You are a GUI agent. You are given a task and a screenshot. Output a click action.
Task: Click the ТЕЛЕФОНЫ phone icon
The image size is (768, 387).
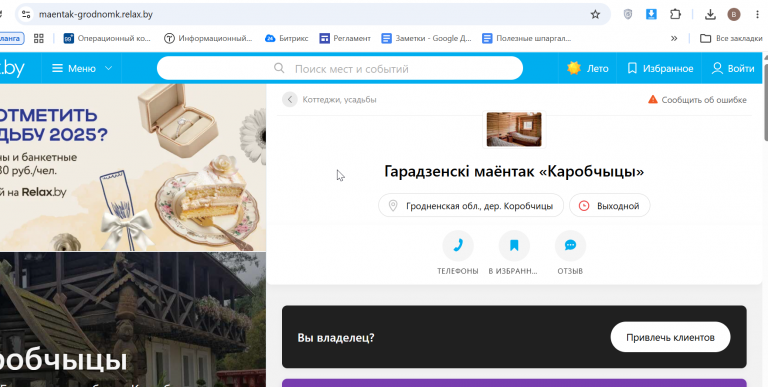point(457,245)
